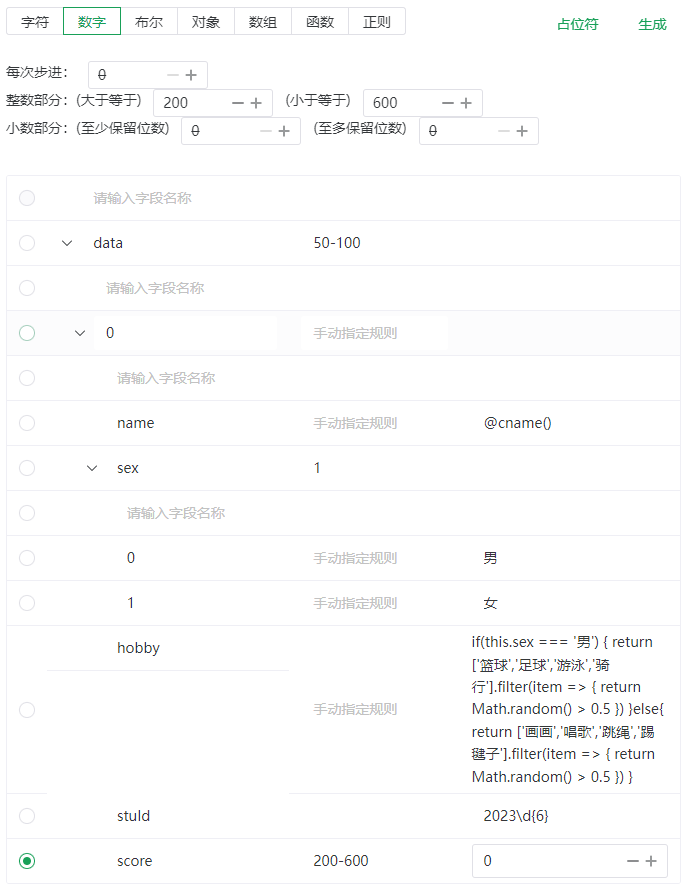Image resolution: width=688 pixels, height=891 pixels.
Task: Decrease the 大于等于 minimum value 200
Action: coord(238,103)
